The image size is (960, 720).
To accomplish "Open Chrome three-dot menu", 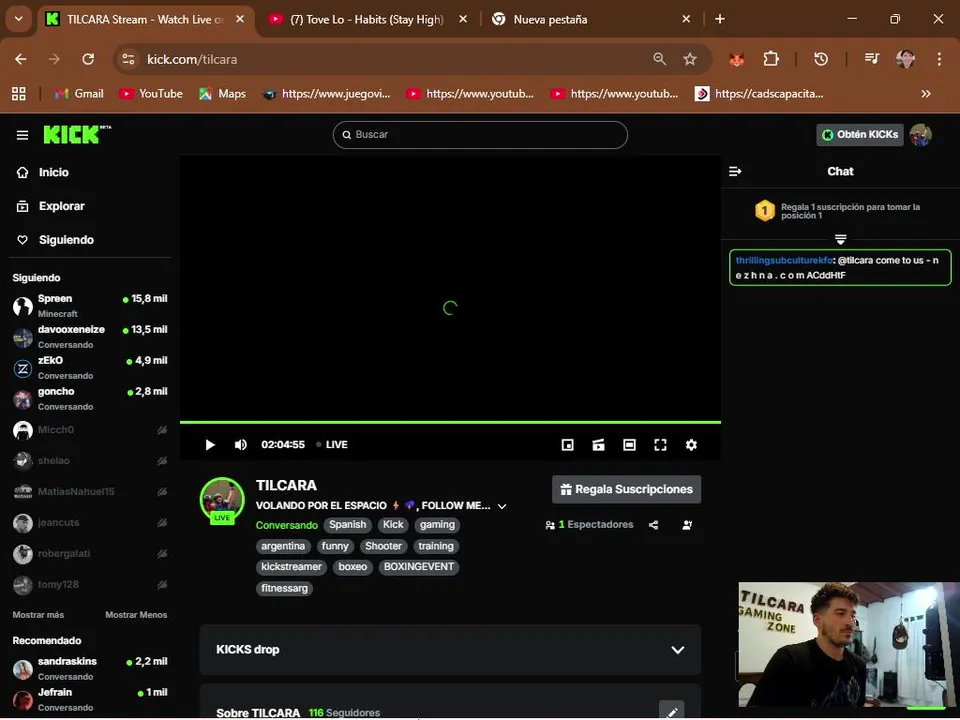I will coord(939,59).
